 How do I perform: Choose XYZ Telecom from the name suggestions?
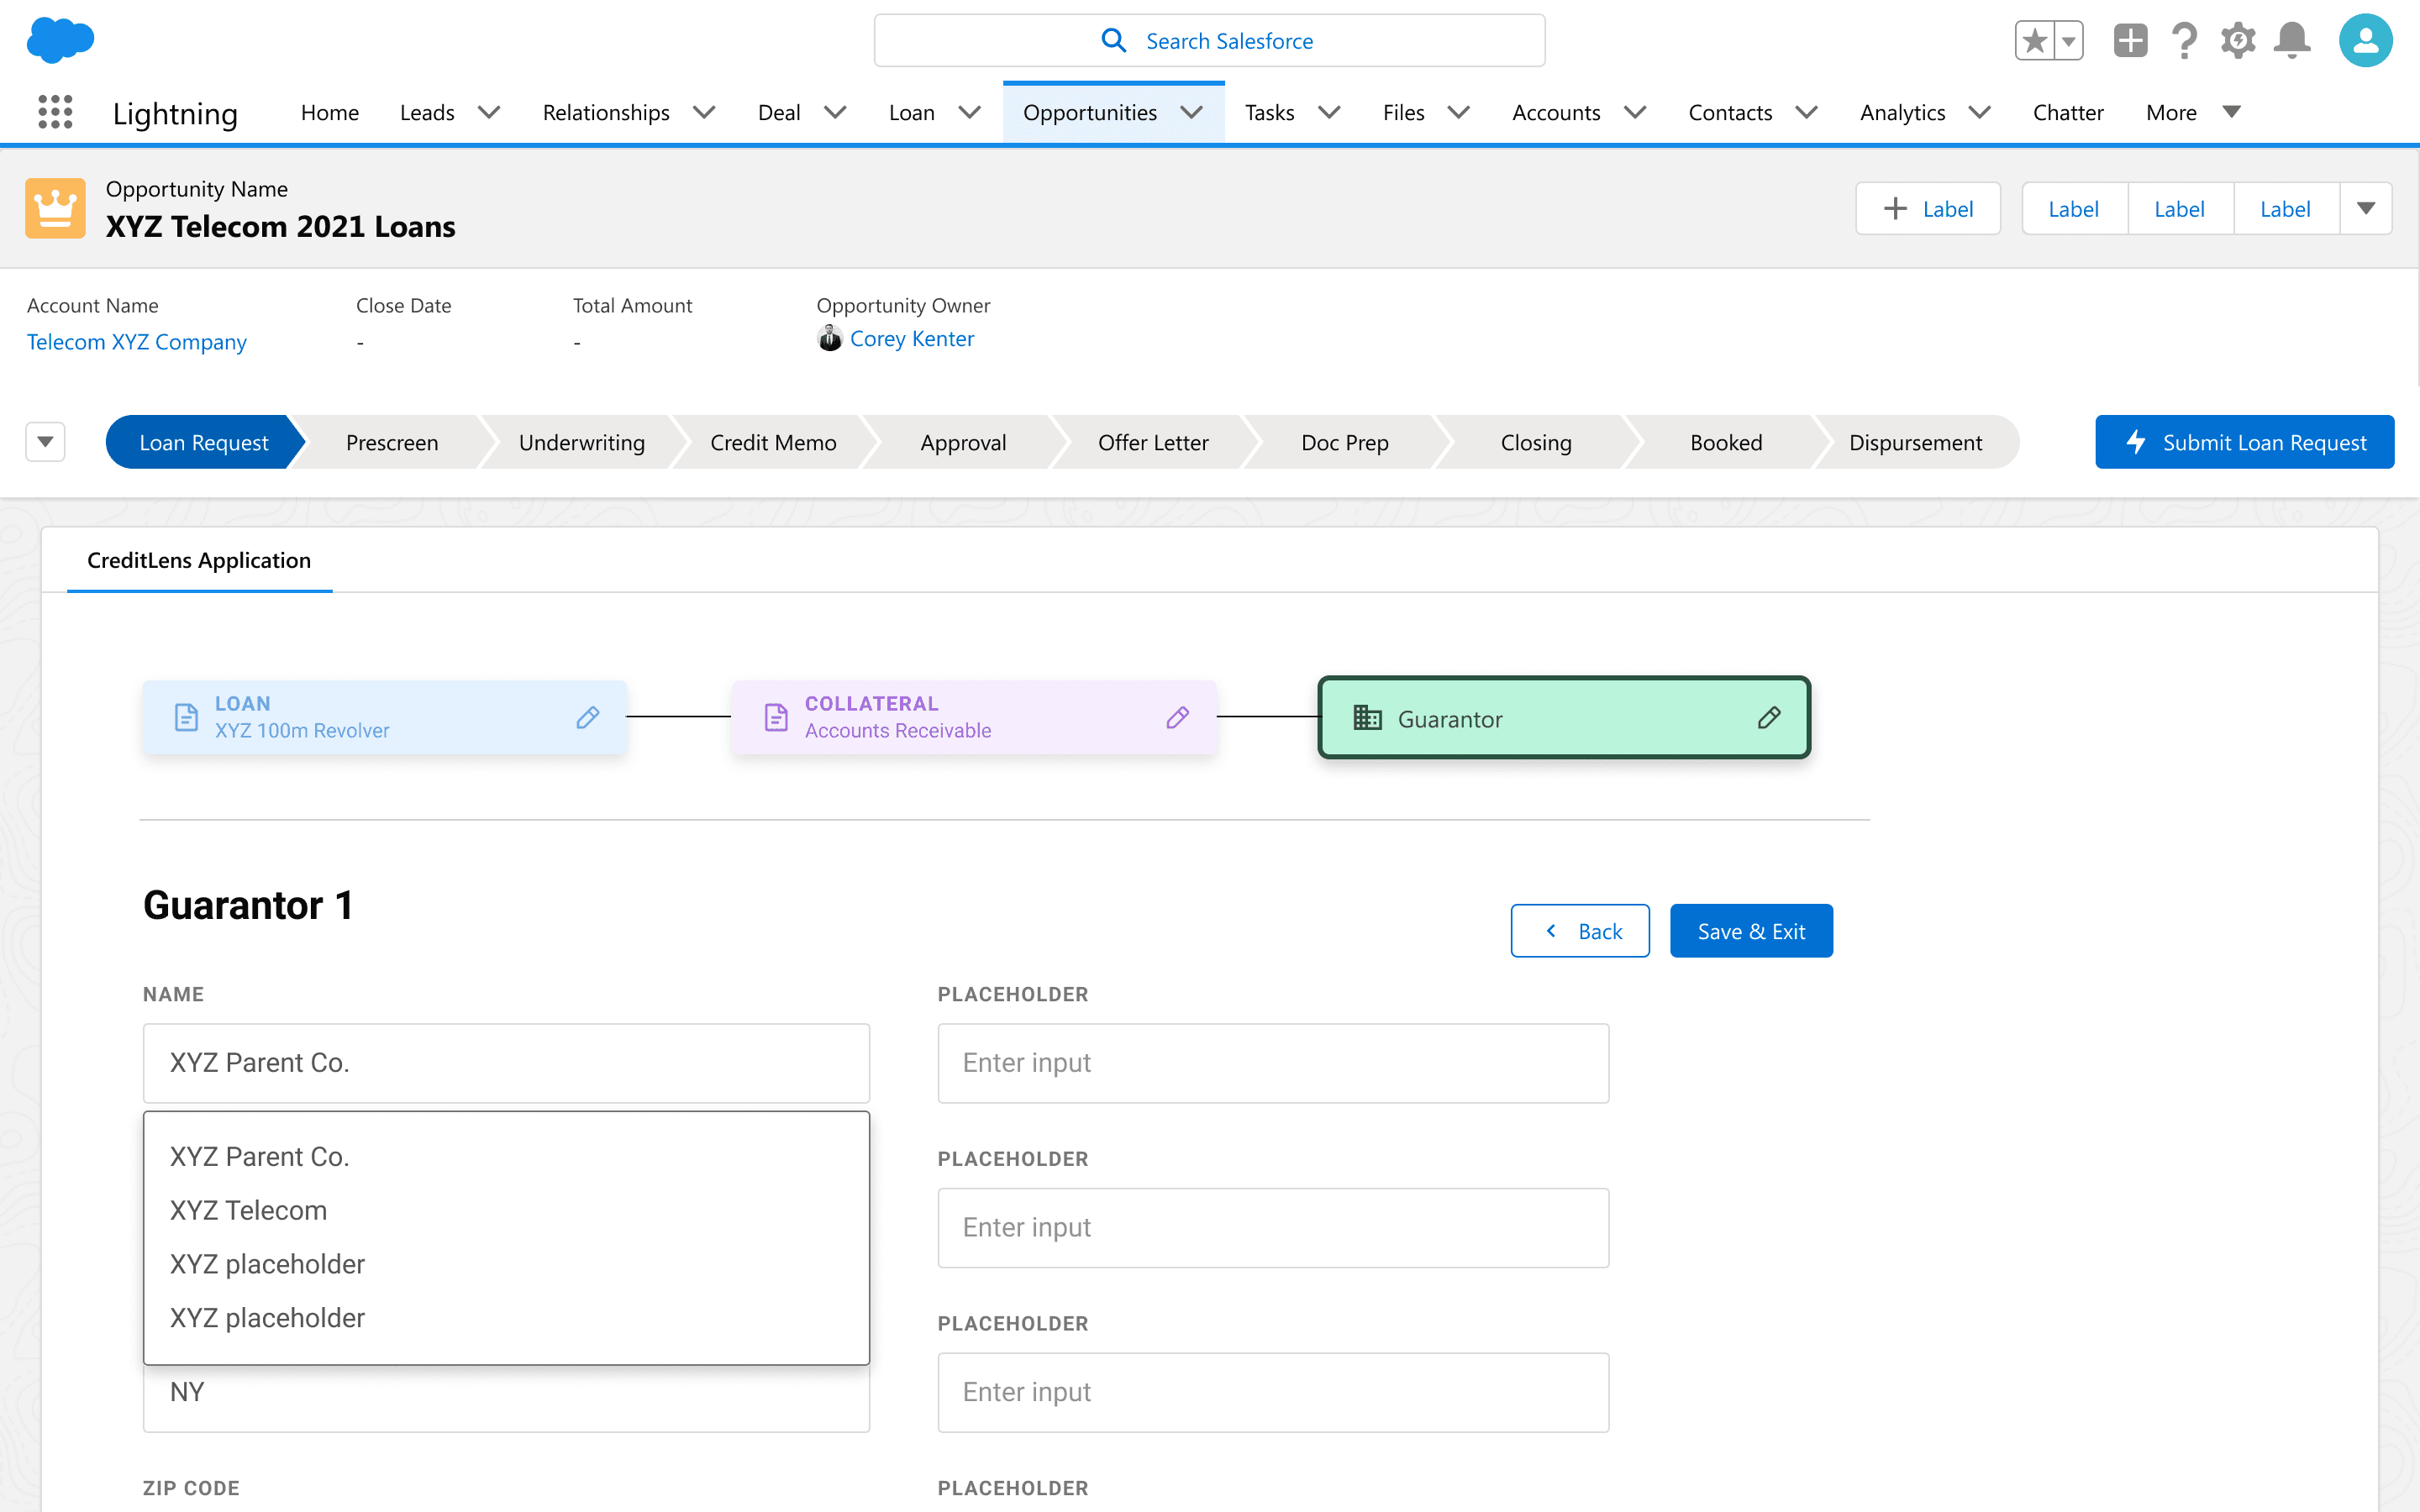pyautogui.click(x=249, y=1210)
